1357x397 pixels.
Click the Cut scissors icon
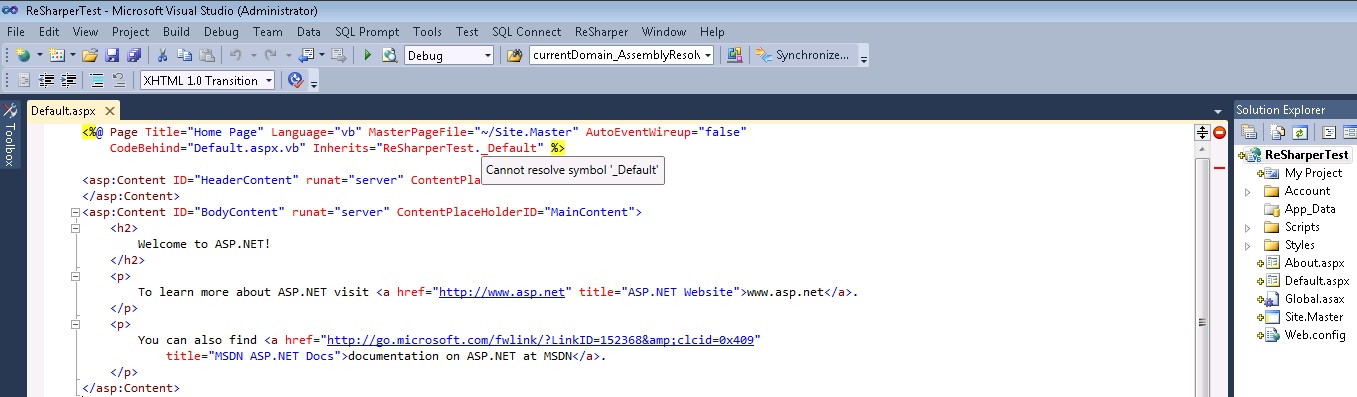163,55
